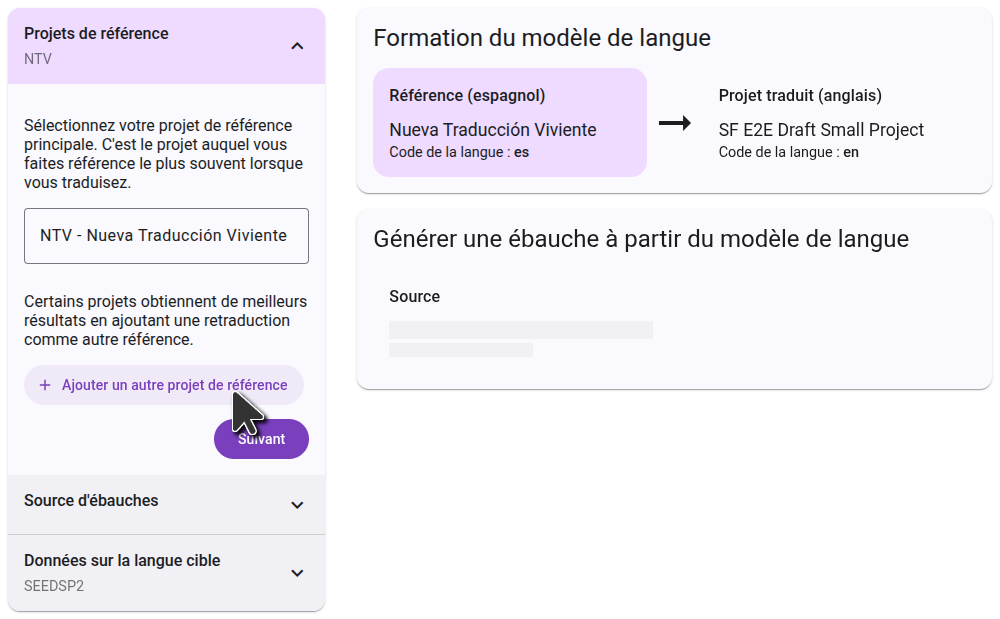Click the Générer une ébauche heading

pyautogui.click(x=641, y=239)
